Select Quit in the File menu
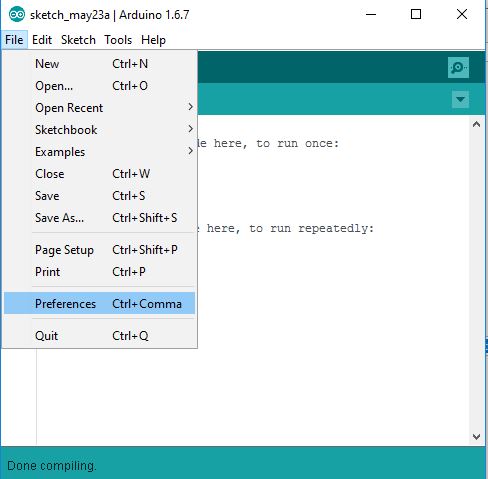 pos(99,335)
